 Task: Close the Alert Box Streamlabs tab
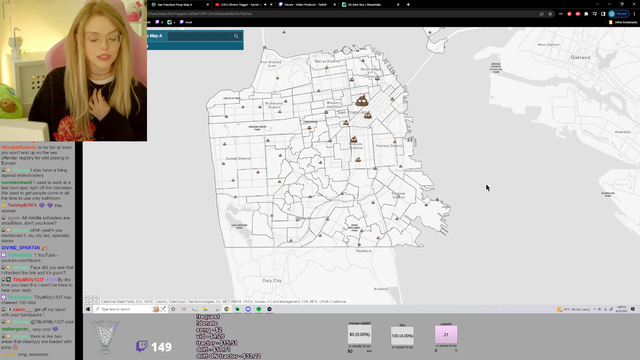(398, 4)
